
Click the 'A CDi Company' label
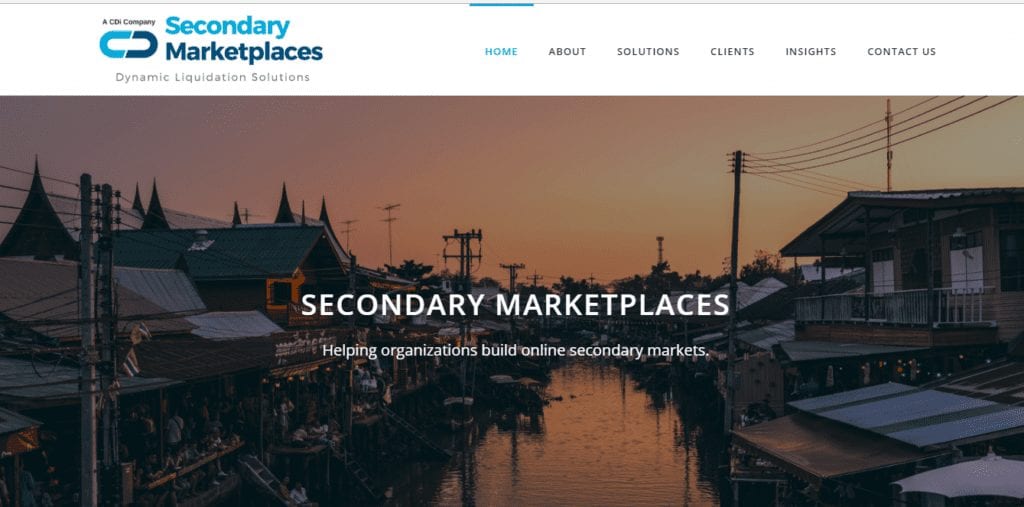(129, 22)
